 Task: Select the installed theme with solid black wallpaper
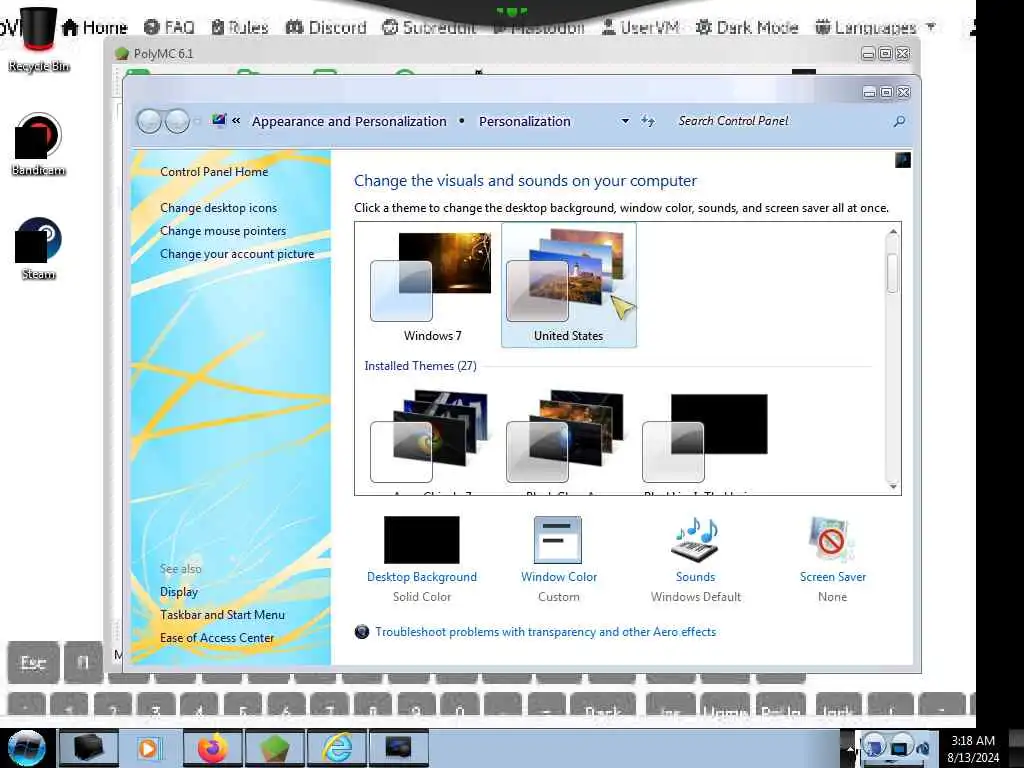coord(705,439)
